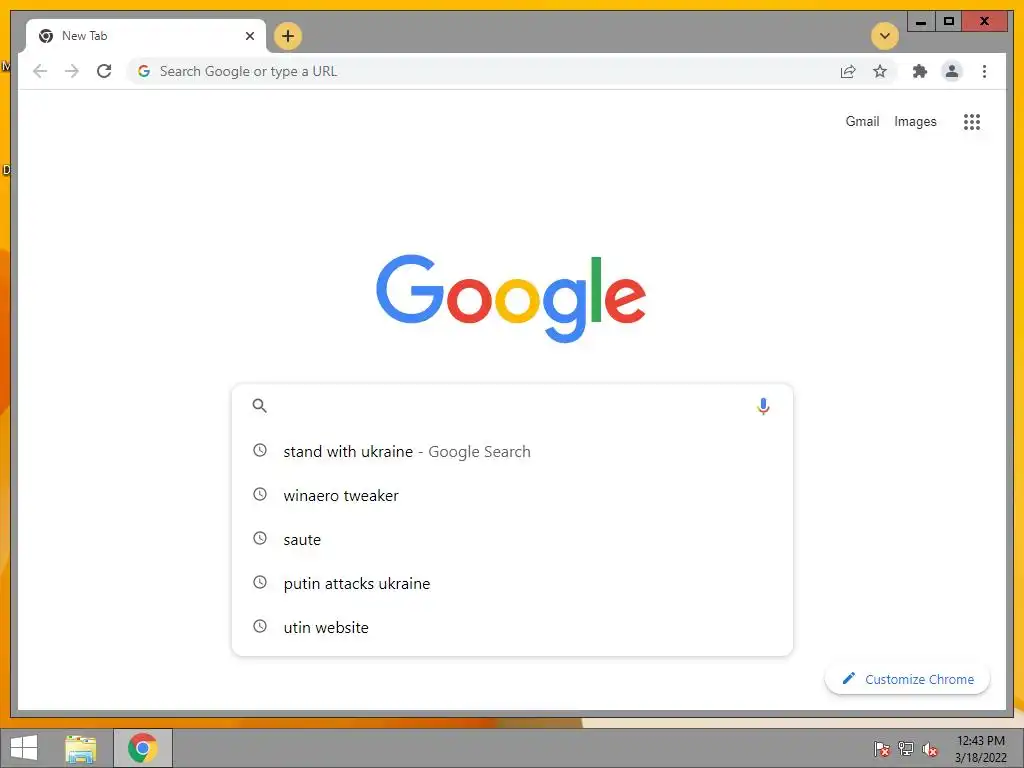1024x768 pixels.
Task: Click the browser back arrow
Action: [x=40, y=71]
